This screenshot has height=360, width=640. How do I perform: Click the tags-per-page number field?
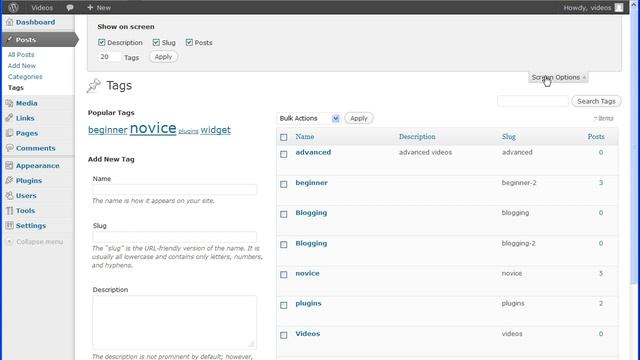[109, 57]
